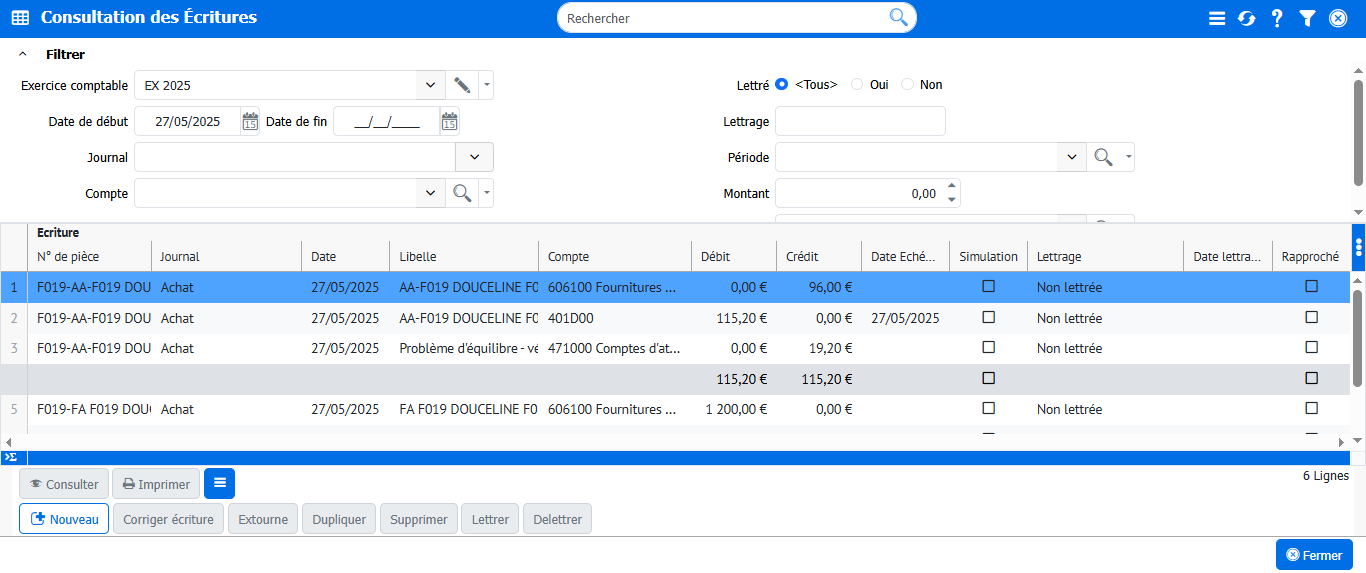
Task: Select the Oui radio for Lettré
Action: [857, 85]
